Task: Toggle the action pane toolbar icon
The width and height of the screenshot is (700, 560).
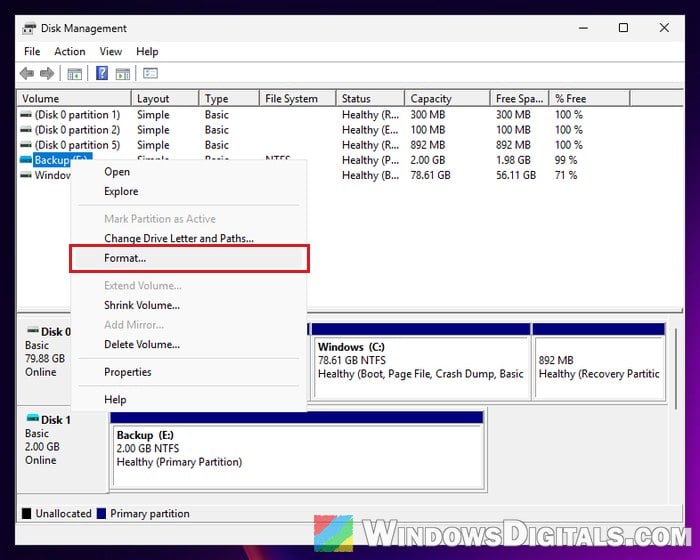Action: pos(123,73)
